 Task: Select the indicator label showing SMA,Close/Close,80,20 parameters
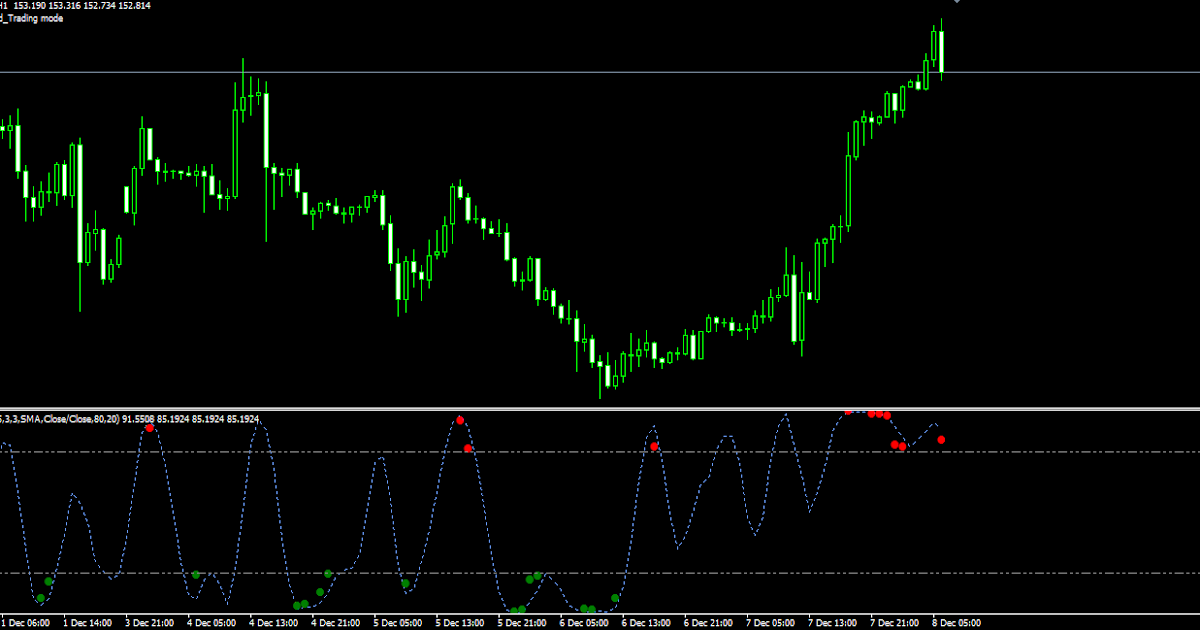(130, 418)
